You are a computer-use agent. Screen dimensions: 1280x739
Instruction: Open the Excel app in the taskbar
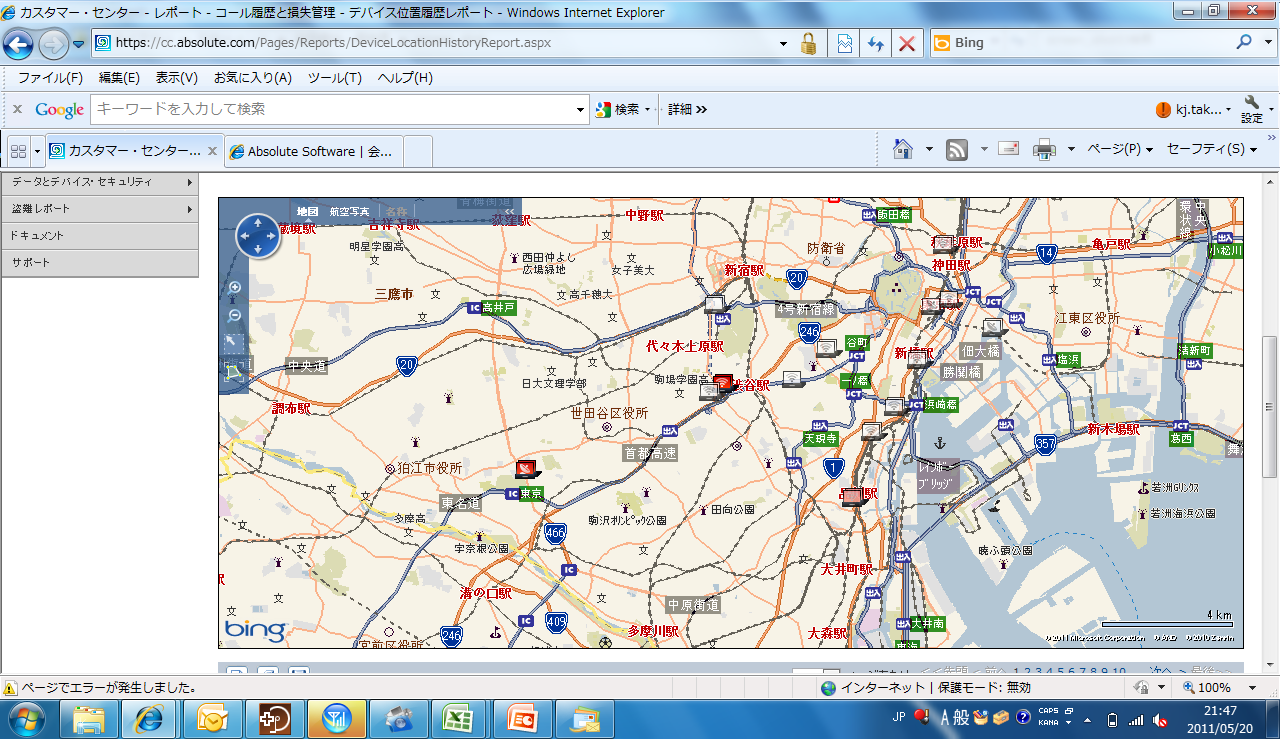(x=460, y=718)
